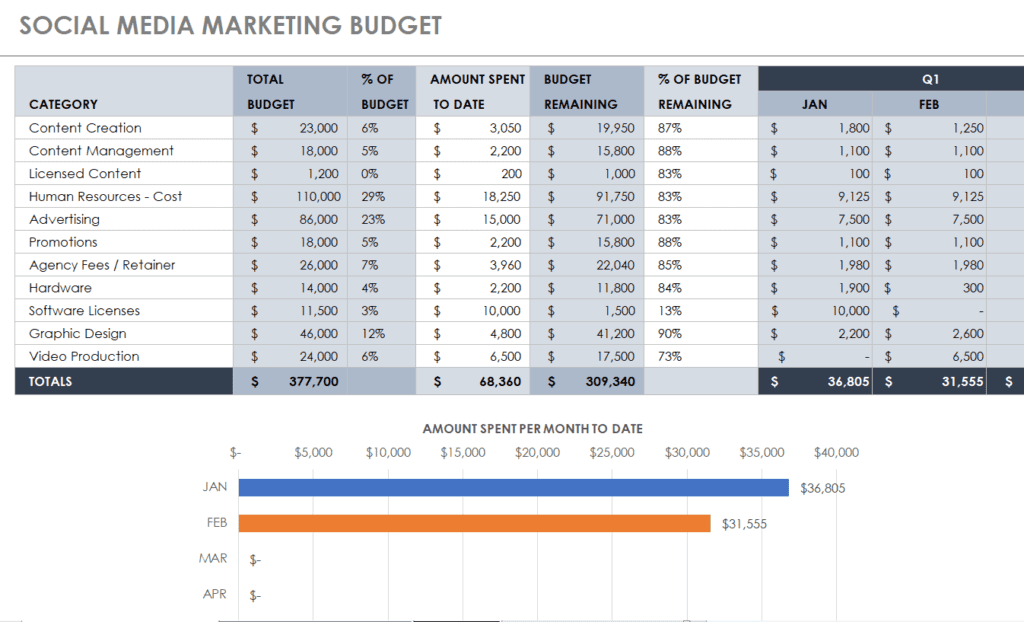The image size is (1024, 622).
Task: Click Advertising total budget 86,000
Action: (290, 220)
